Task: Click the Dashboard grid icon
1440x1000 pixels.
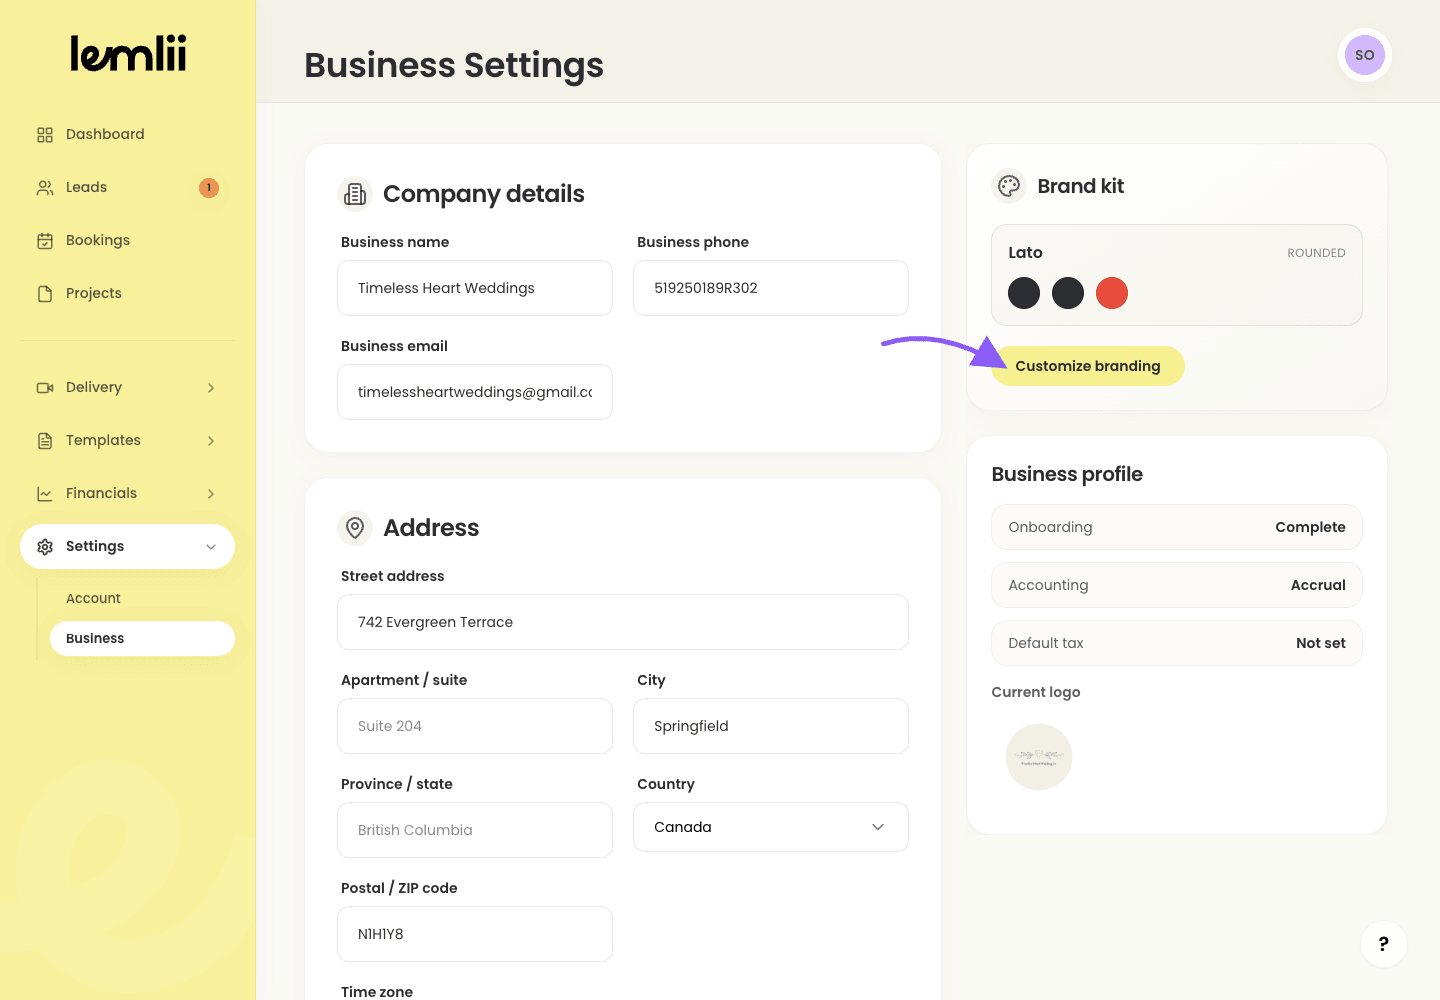Action: point(45,135)
